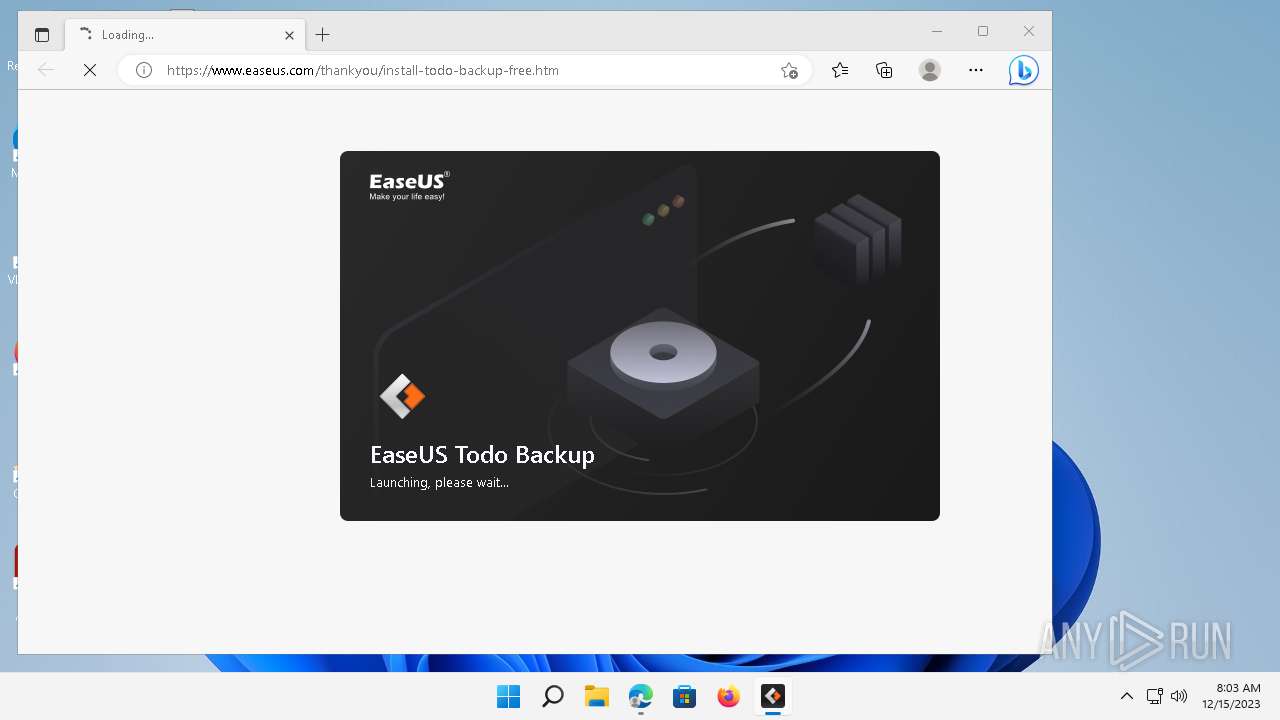
Task: Show hidden system tray icons
Action: point(1126,696)
